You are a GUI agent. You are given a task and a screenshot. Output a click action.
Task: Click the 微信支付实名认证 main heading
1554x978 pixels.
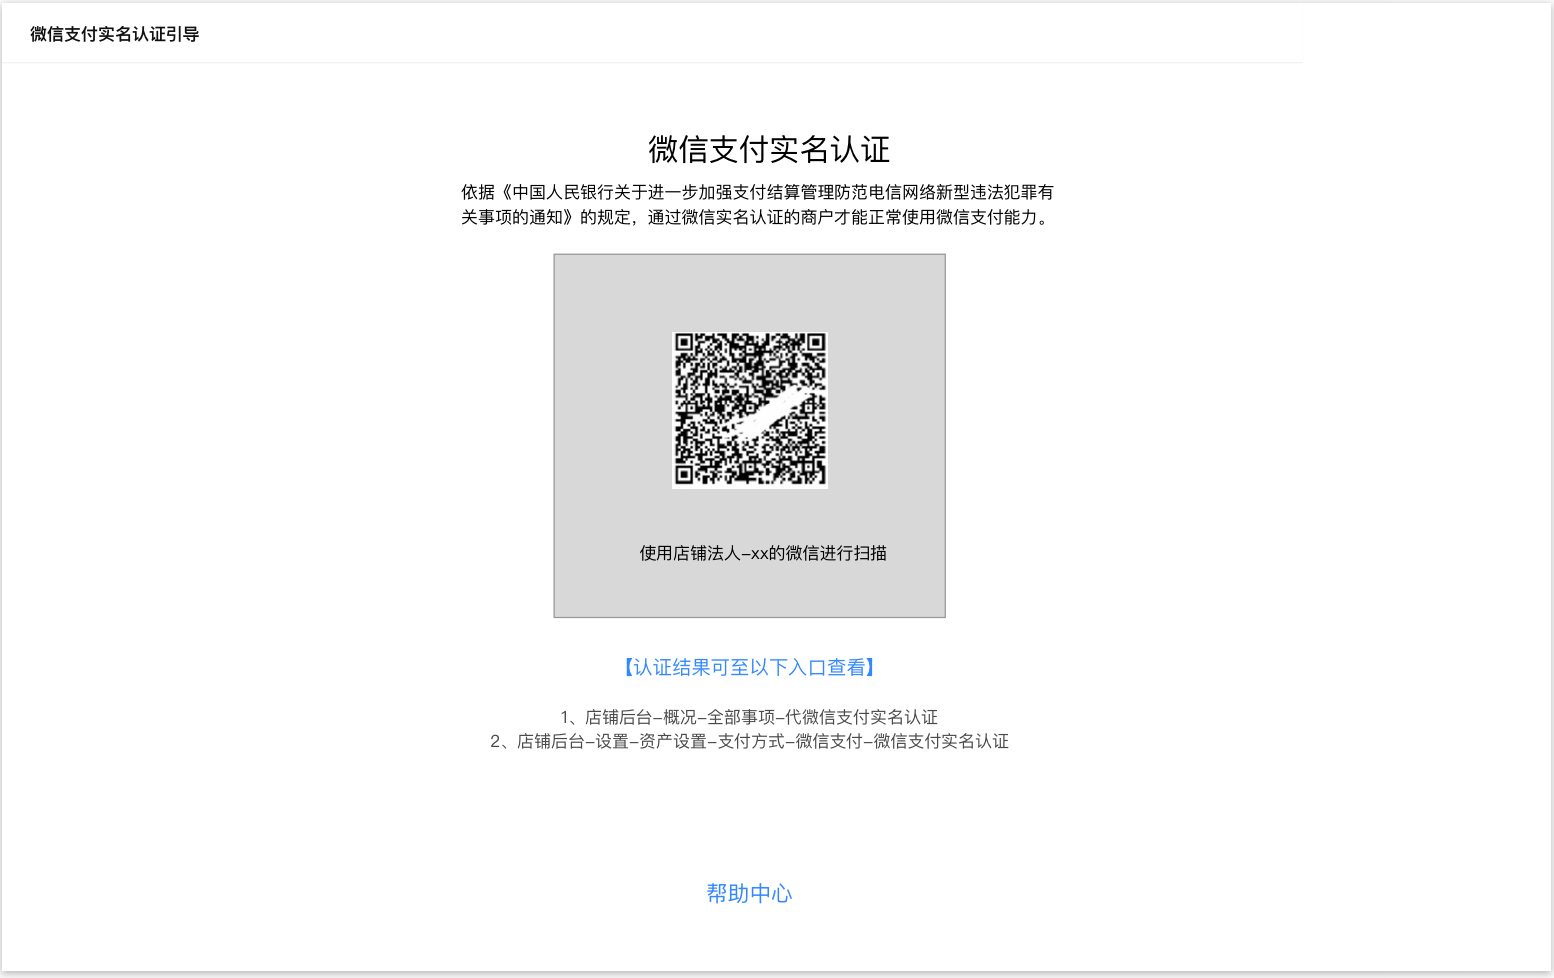pyautogui.click(x=769, y=150)
